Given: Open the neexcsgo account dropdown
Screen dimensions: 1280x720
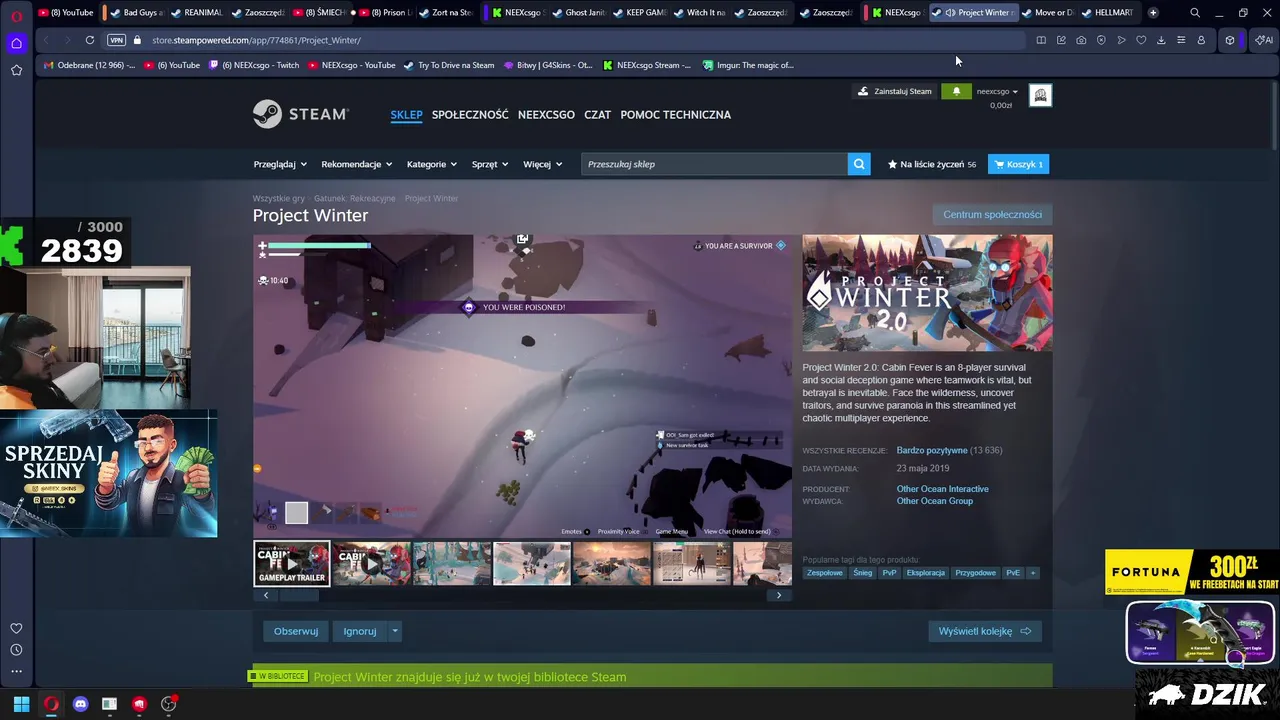Looking at the screenshot, I should click(997, 91).
